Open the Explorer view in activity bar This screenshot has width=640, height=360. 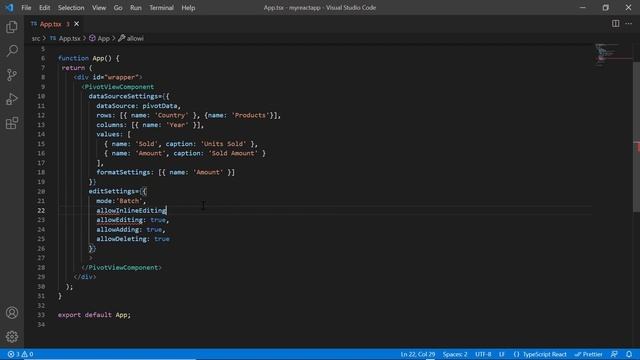tap(12, 27)
